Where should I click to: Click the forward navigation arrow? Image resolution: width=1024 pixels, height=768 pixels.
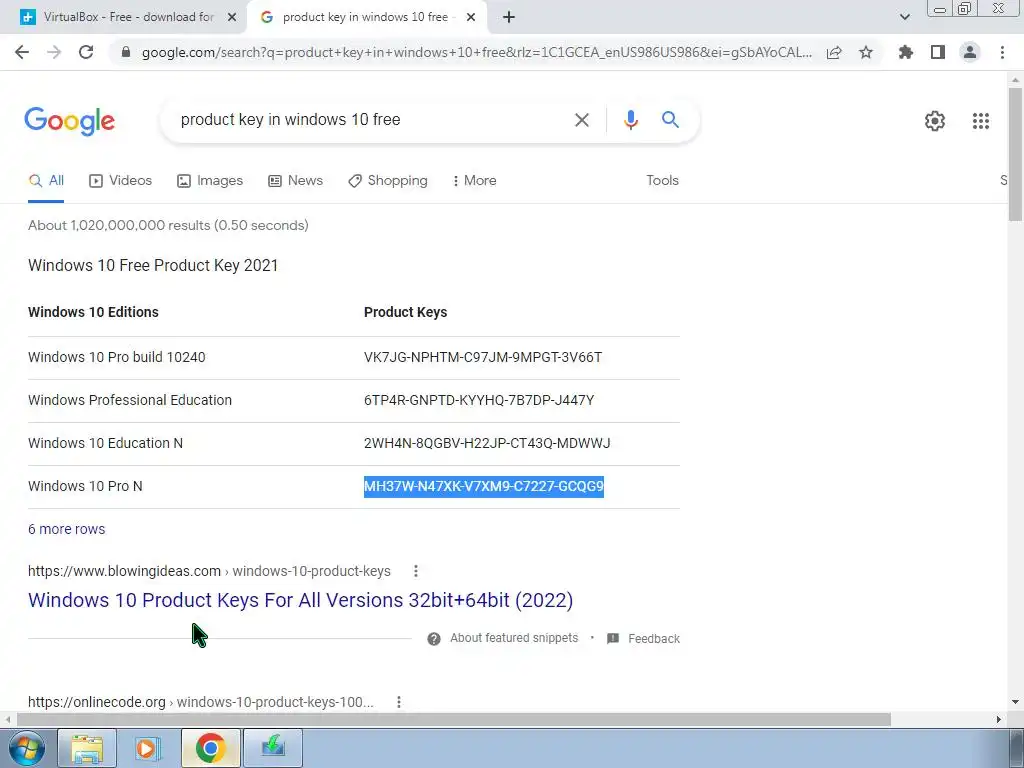(x=54, y=52)
